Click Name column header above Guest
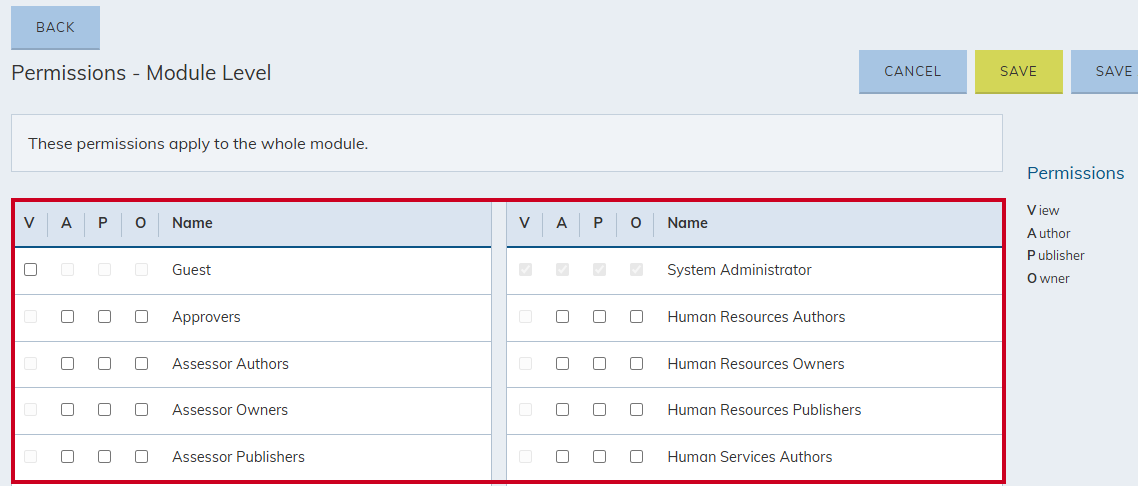 192,223
